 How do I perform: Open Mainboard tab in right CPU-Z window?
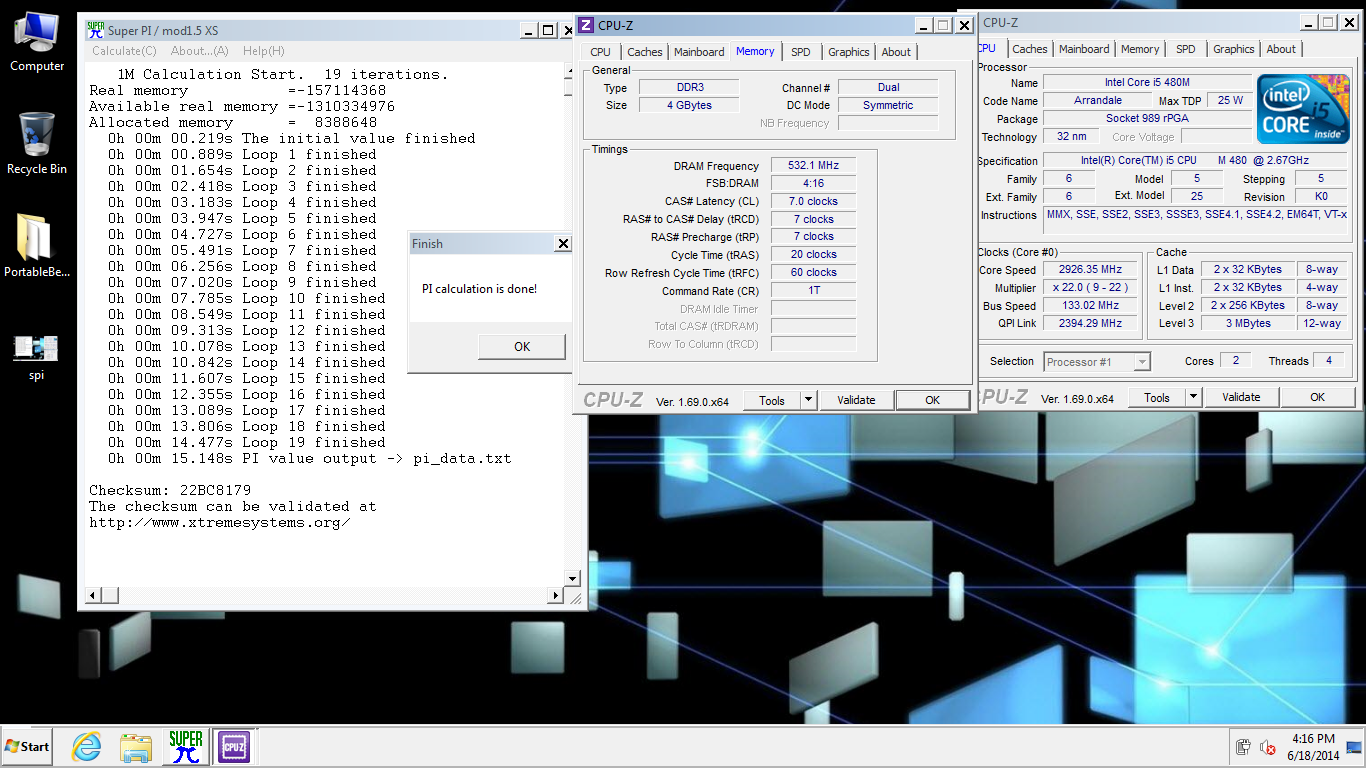pyautogui.click(x=1084, y=49)
